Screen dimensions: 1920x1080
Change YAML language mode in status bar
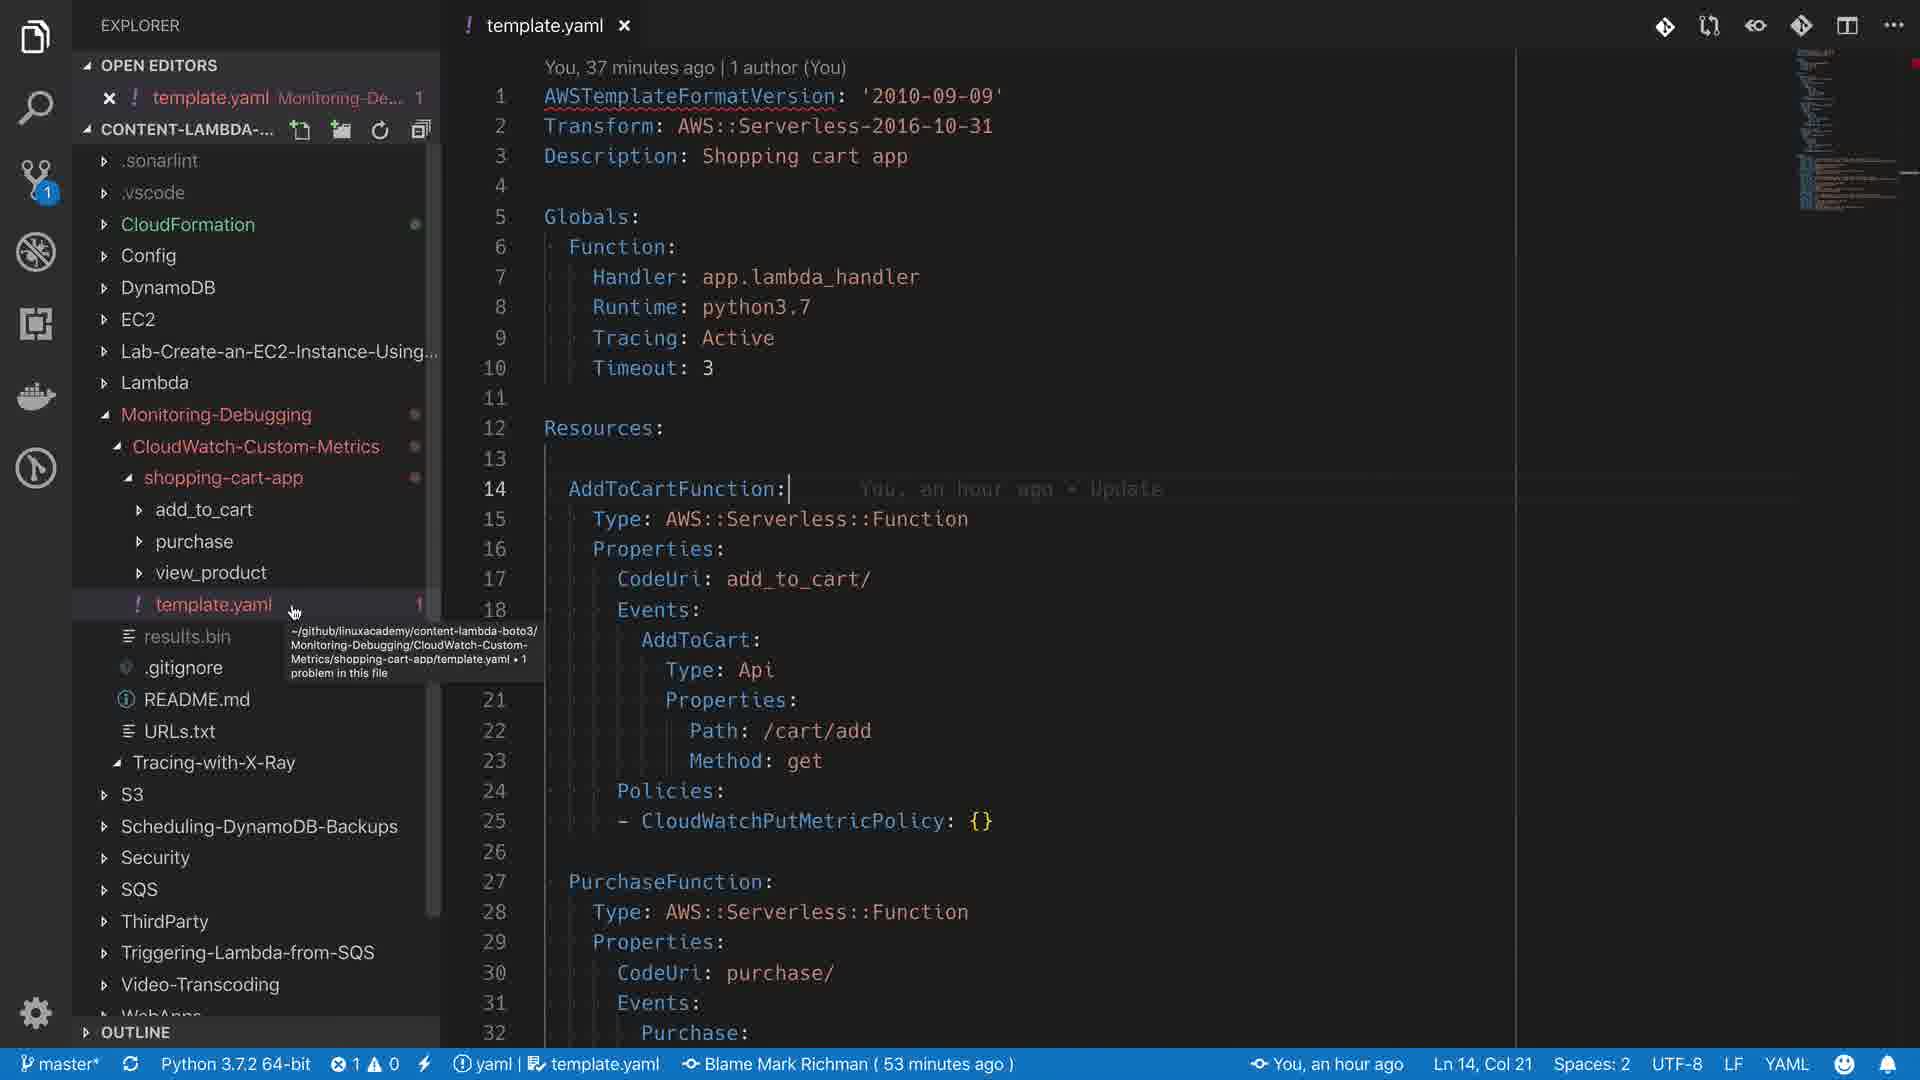[x=1786, y=1064]
